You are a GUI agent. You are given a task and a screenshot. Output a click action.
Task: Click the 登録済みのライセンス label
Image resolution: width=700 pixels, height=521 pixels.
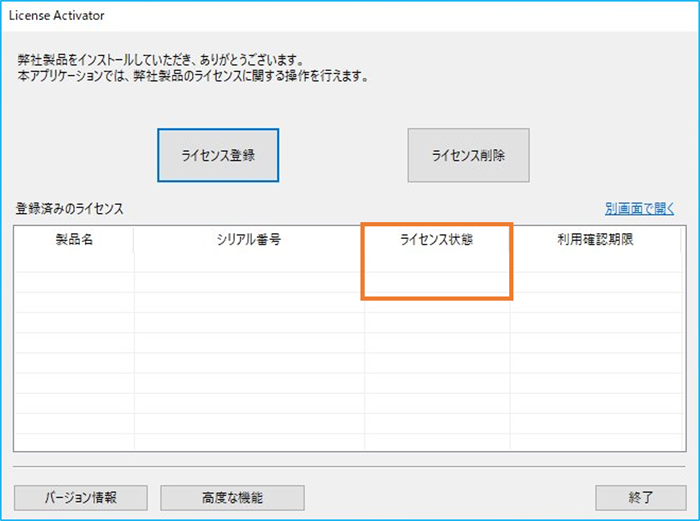[70, 209]
